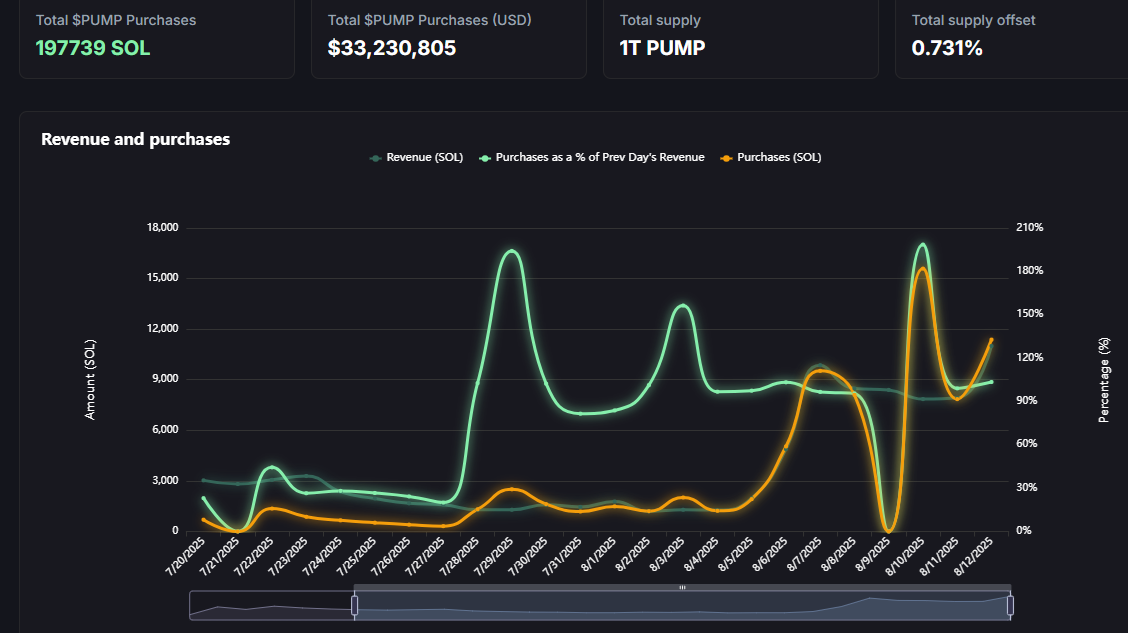1128x633 pixels.
Task: Toggle the Revenue (SOL) legend series
Action: tap(417, 157)
